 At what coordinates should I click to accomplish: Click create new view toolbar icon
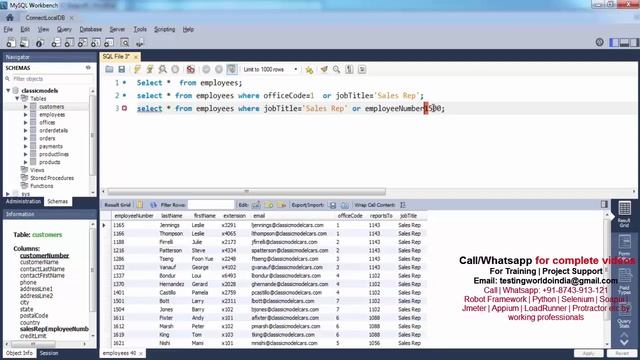(x=82, y=42)
